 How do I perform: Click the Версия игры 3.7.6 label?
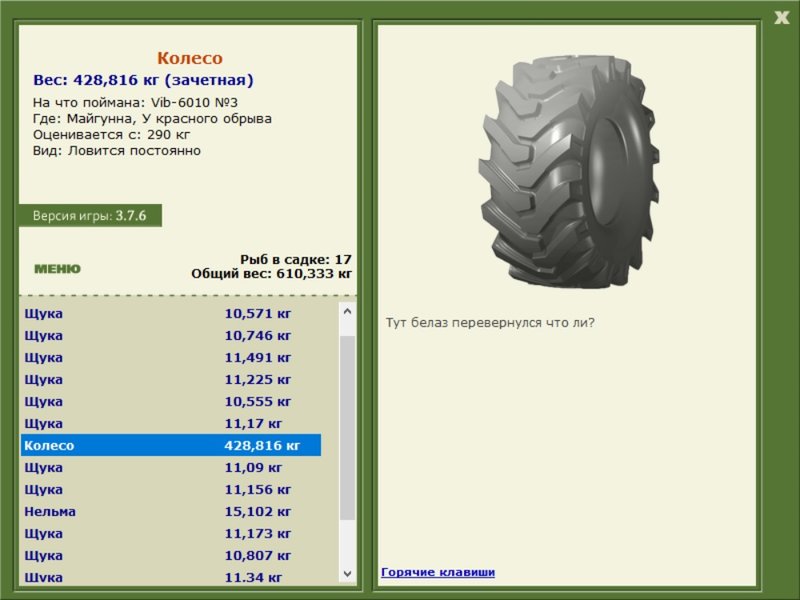tap(90, 215)
